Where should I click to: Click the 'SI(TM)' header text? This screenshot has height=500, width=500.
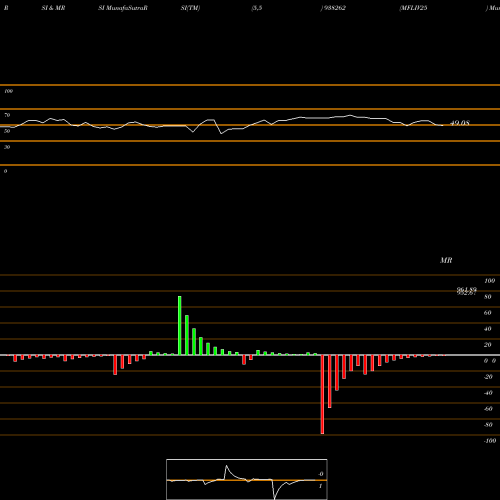pos(190,8)
